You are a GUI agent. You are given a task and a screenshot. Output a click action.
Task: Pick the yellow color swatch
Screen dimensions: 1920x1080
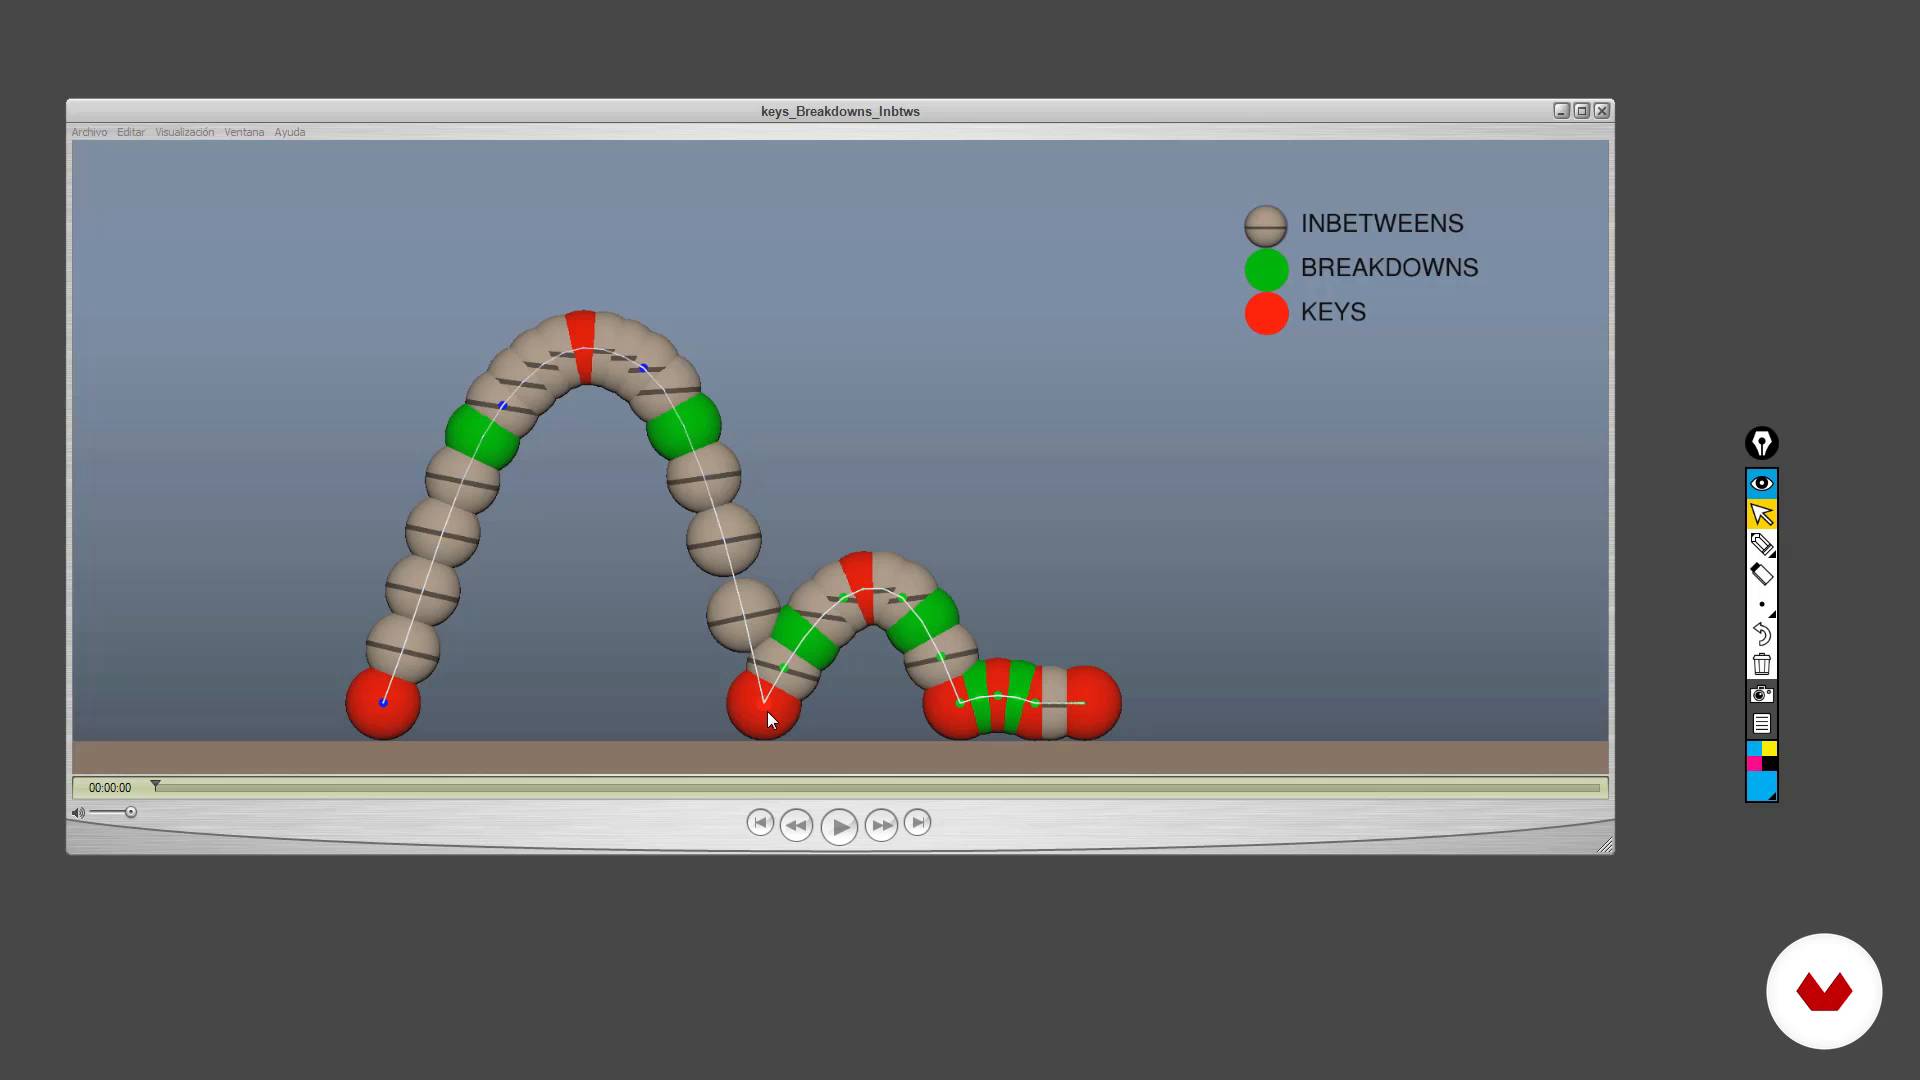point(1769,748)
